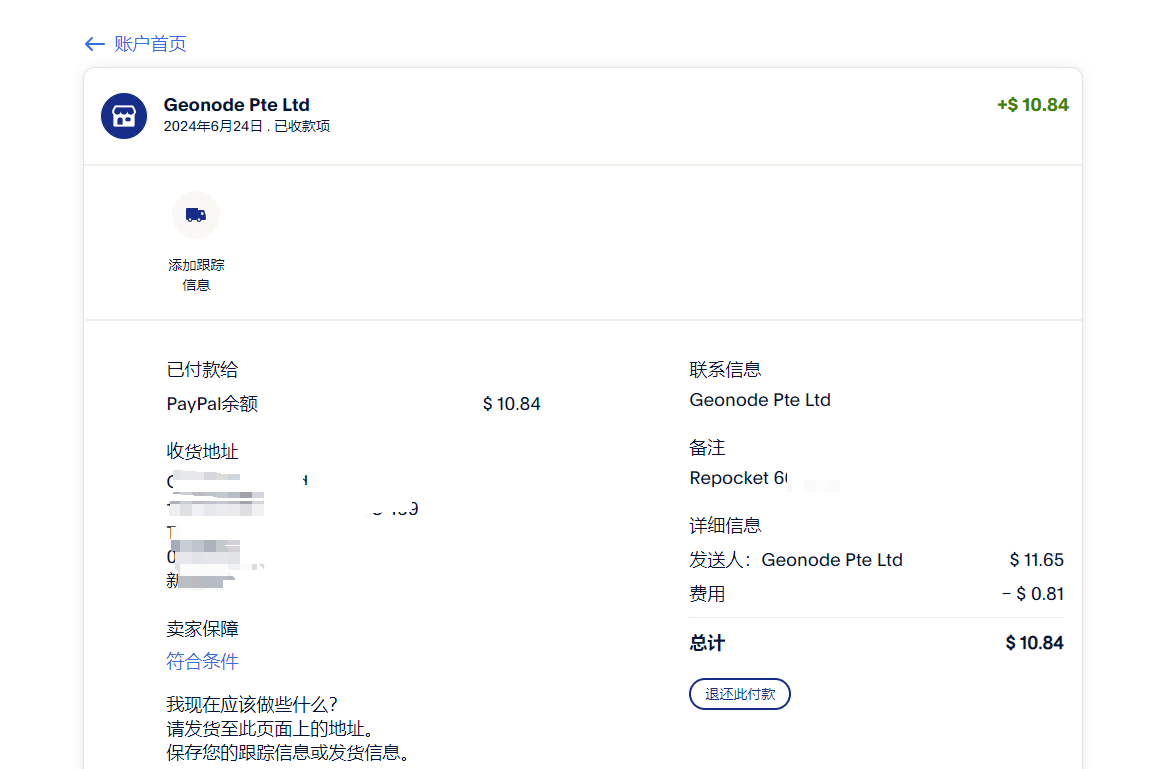Click the 退还此付款 refund button
Screen dimensions: 1176x769
point(739,694)
